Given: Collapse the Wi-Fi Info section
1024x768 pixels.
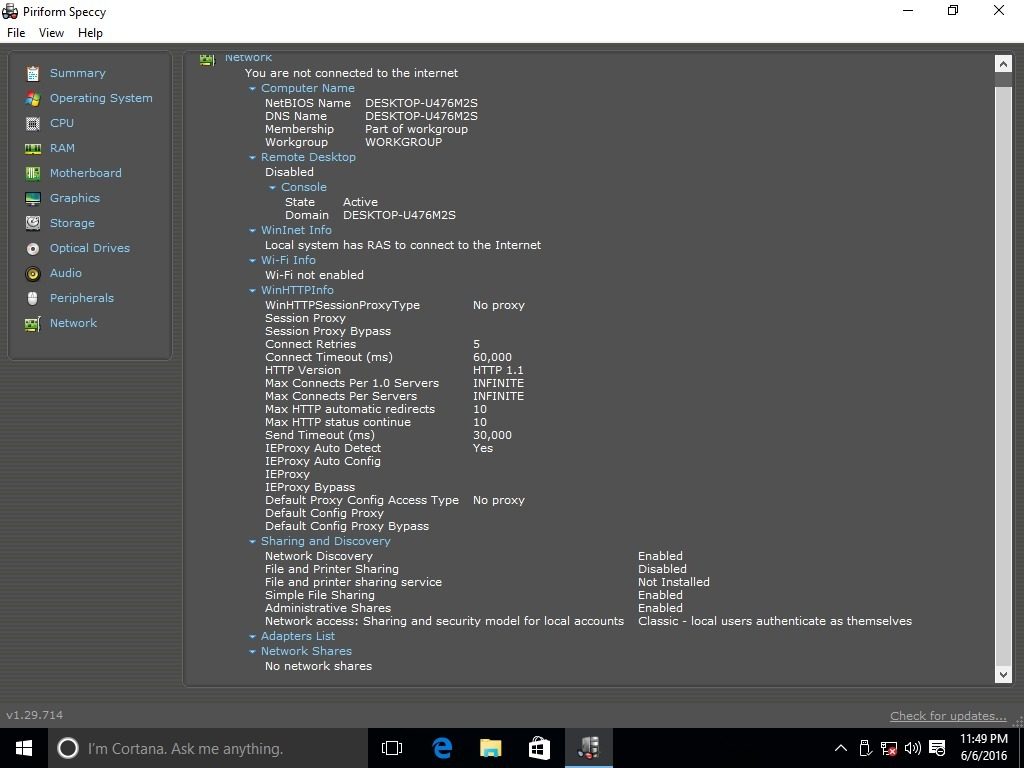Looking at the screenshot, I should click(x=253, y=261).
